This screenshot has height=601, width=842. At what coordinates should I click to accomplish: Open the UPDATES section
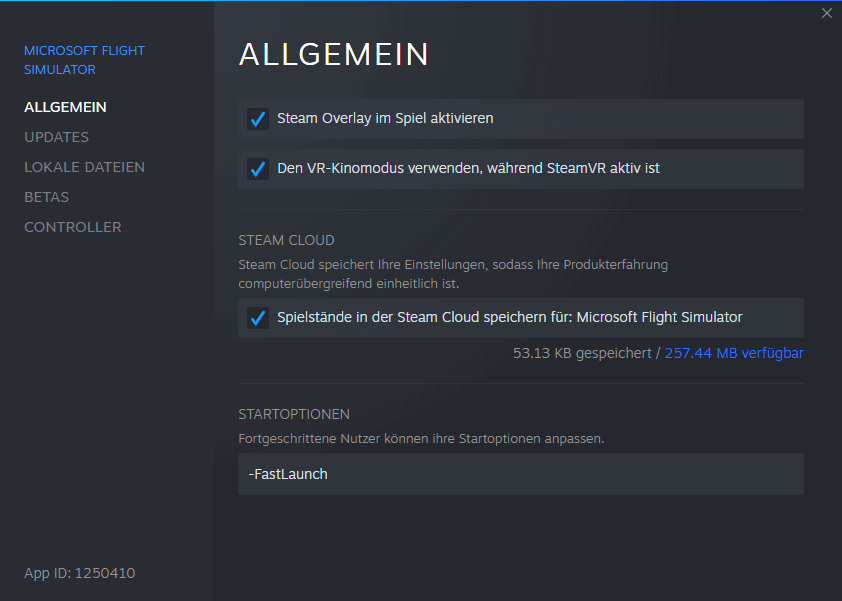click(56, 137)
